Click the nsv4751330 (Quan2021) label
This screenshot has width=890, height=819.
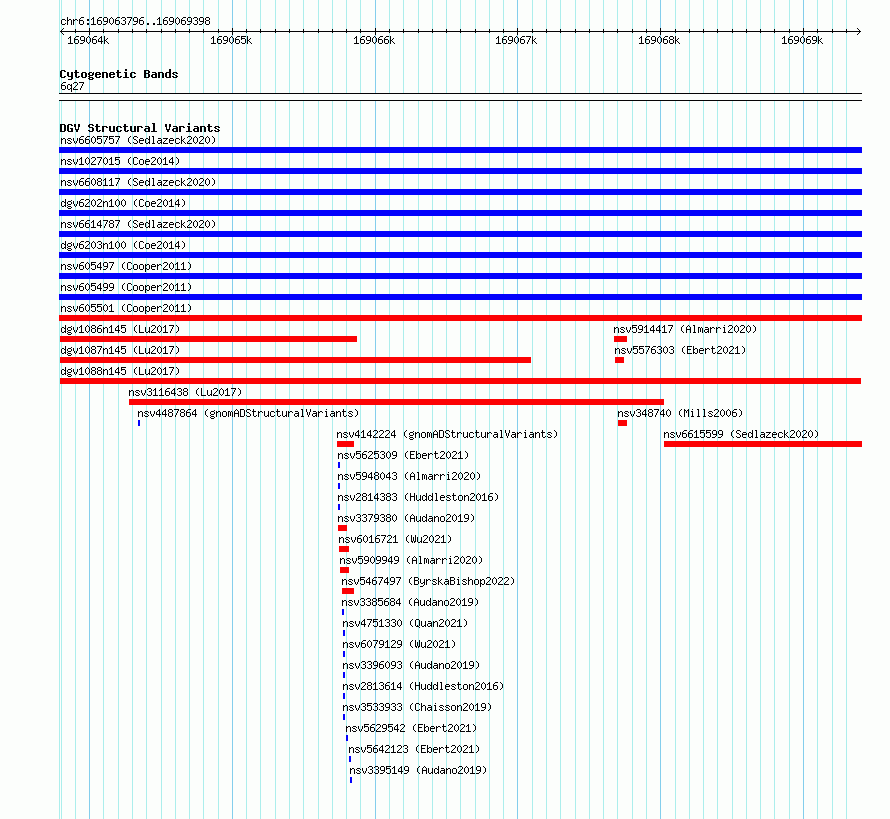[405, 623]
